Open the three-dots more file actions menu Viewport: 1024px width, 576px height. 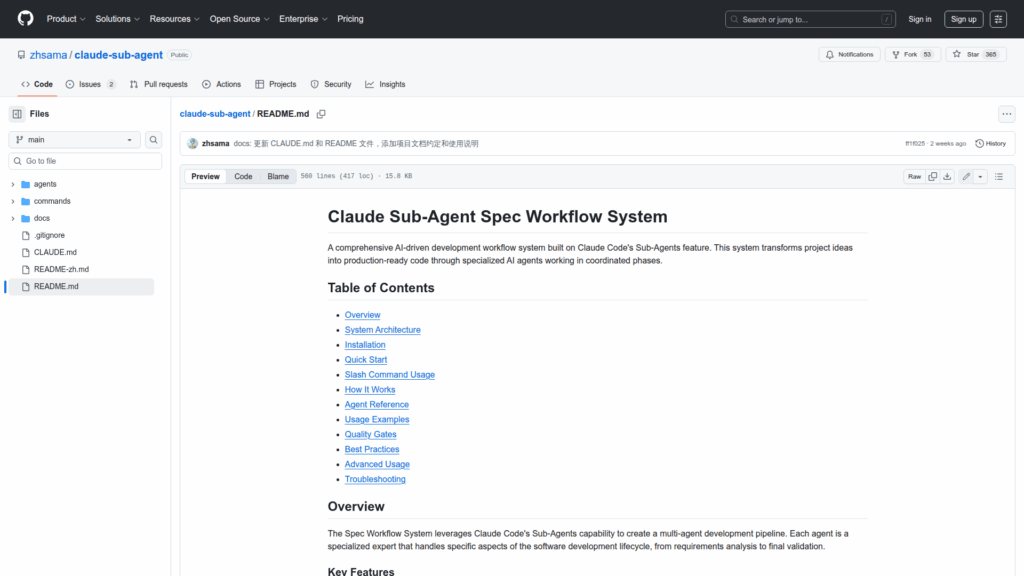click(1006, 114)
